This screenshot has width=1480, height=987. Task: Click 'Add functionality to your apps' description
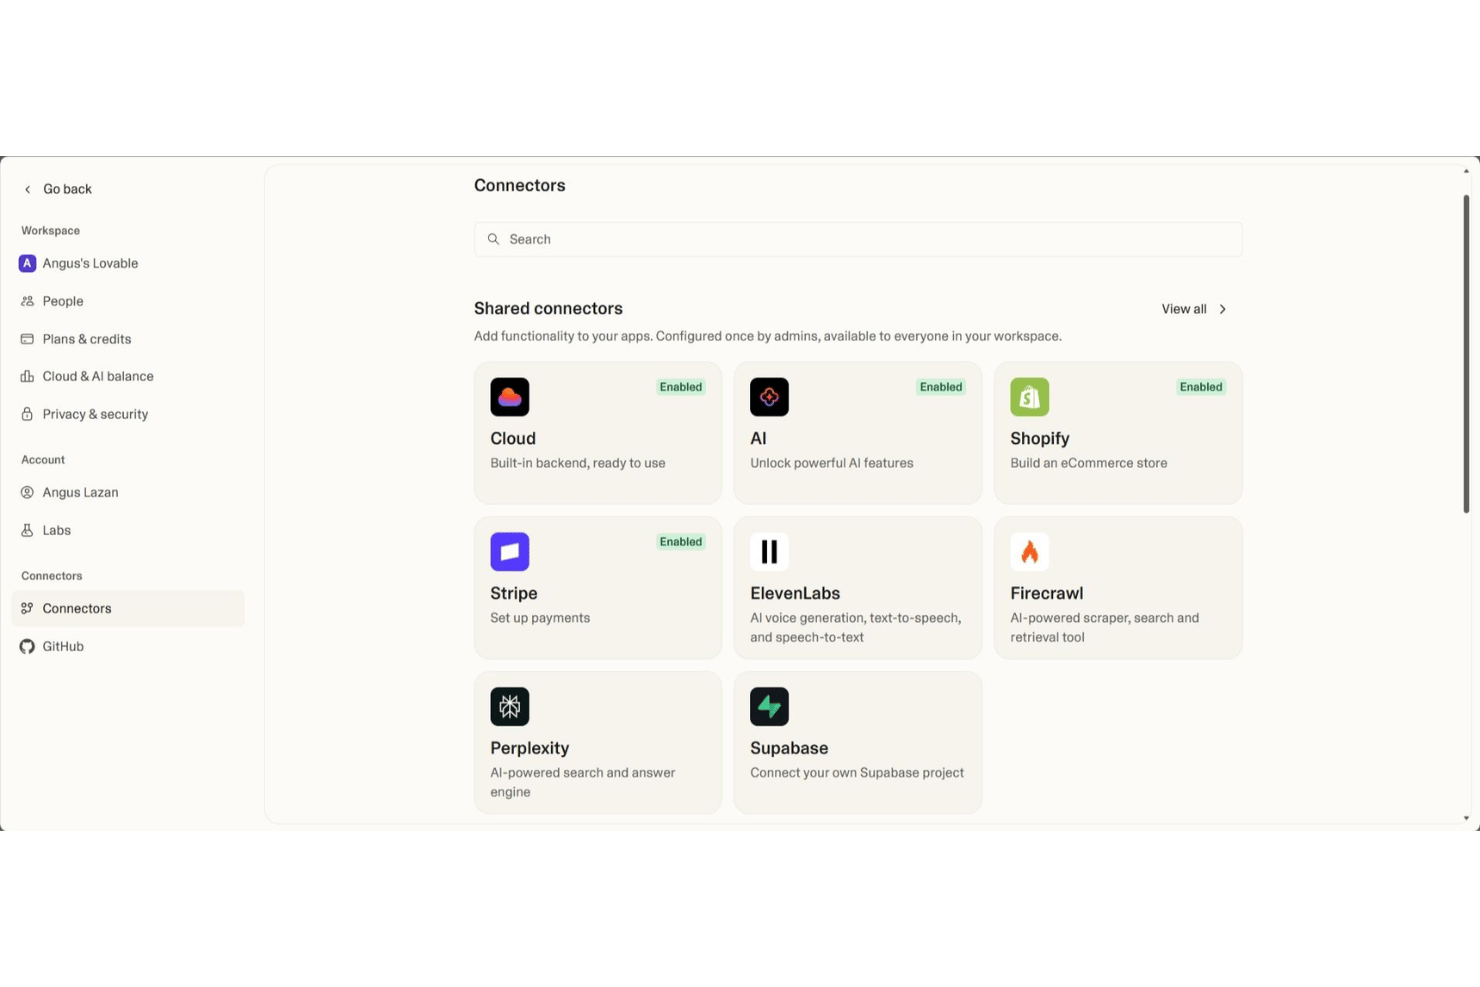(x=768, y=336)
